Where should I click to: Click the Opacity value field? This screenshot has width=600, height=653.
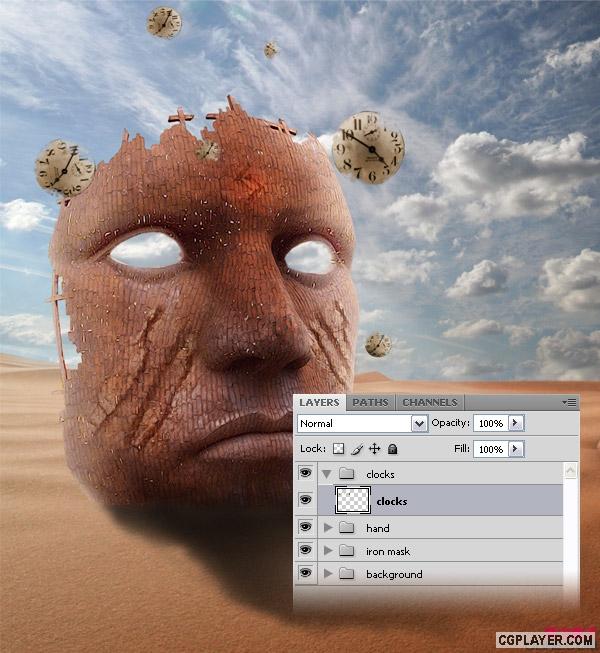(490, 423)
